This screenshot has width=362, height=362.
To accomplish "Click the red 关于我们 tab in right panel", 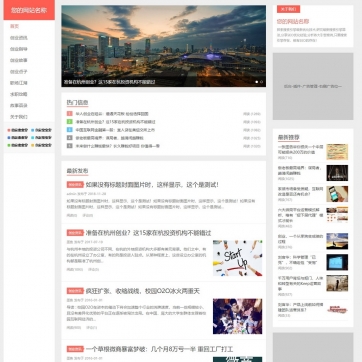I will click(288, 9).
